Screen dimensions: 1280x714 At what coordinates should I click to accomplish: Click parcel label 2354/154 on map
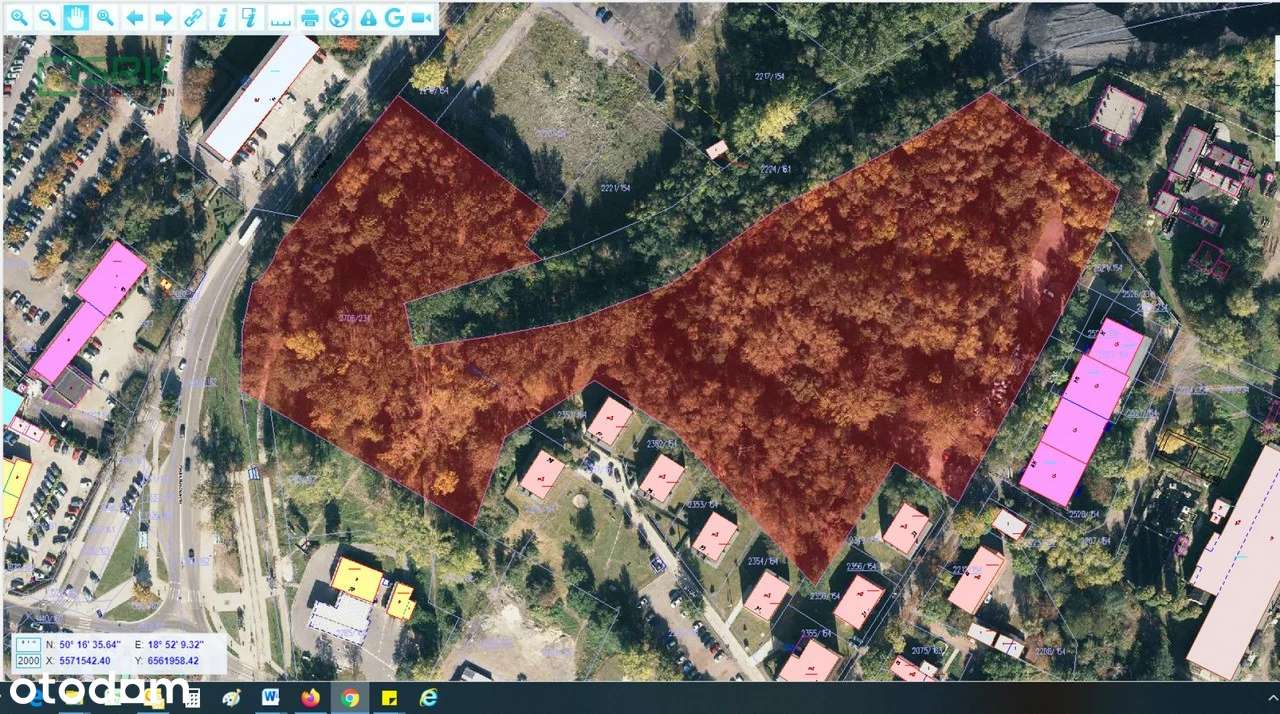[765, 562]
